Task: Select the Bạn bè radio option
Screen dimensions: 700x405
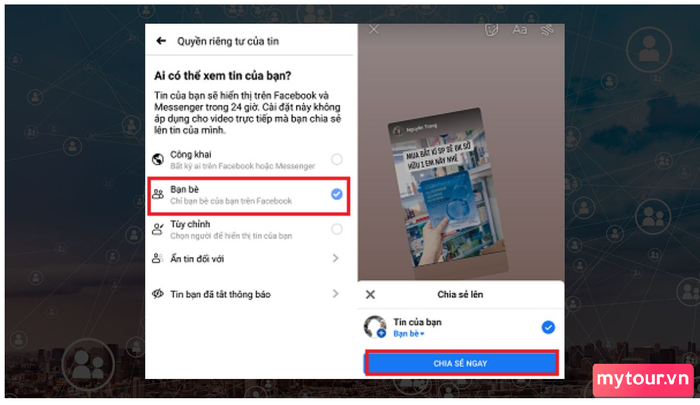Action: 337,194
